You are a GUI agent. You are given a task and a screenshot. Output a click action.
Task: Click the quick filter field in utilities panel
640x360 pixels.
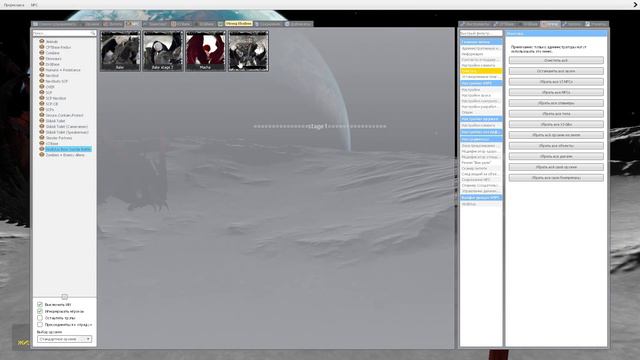tap(481, 33)
